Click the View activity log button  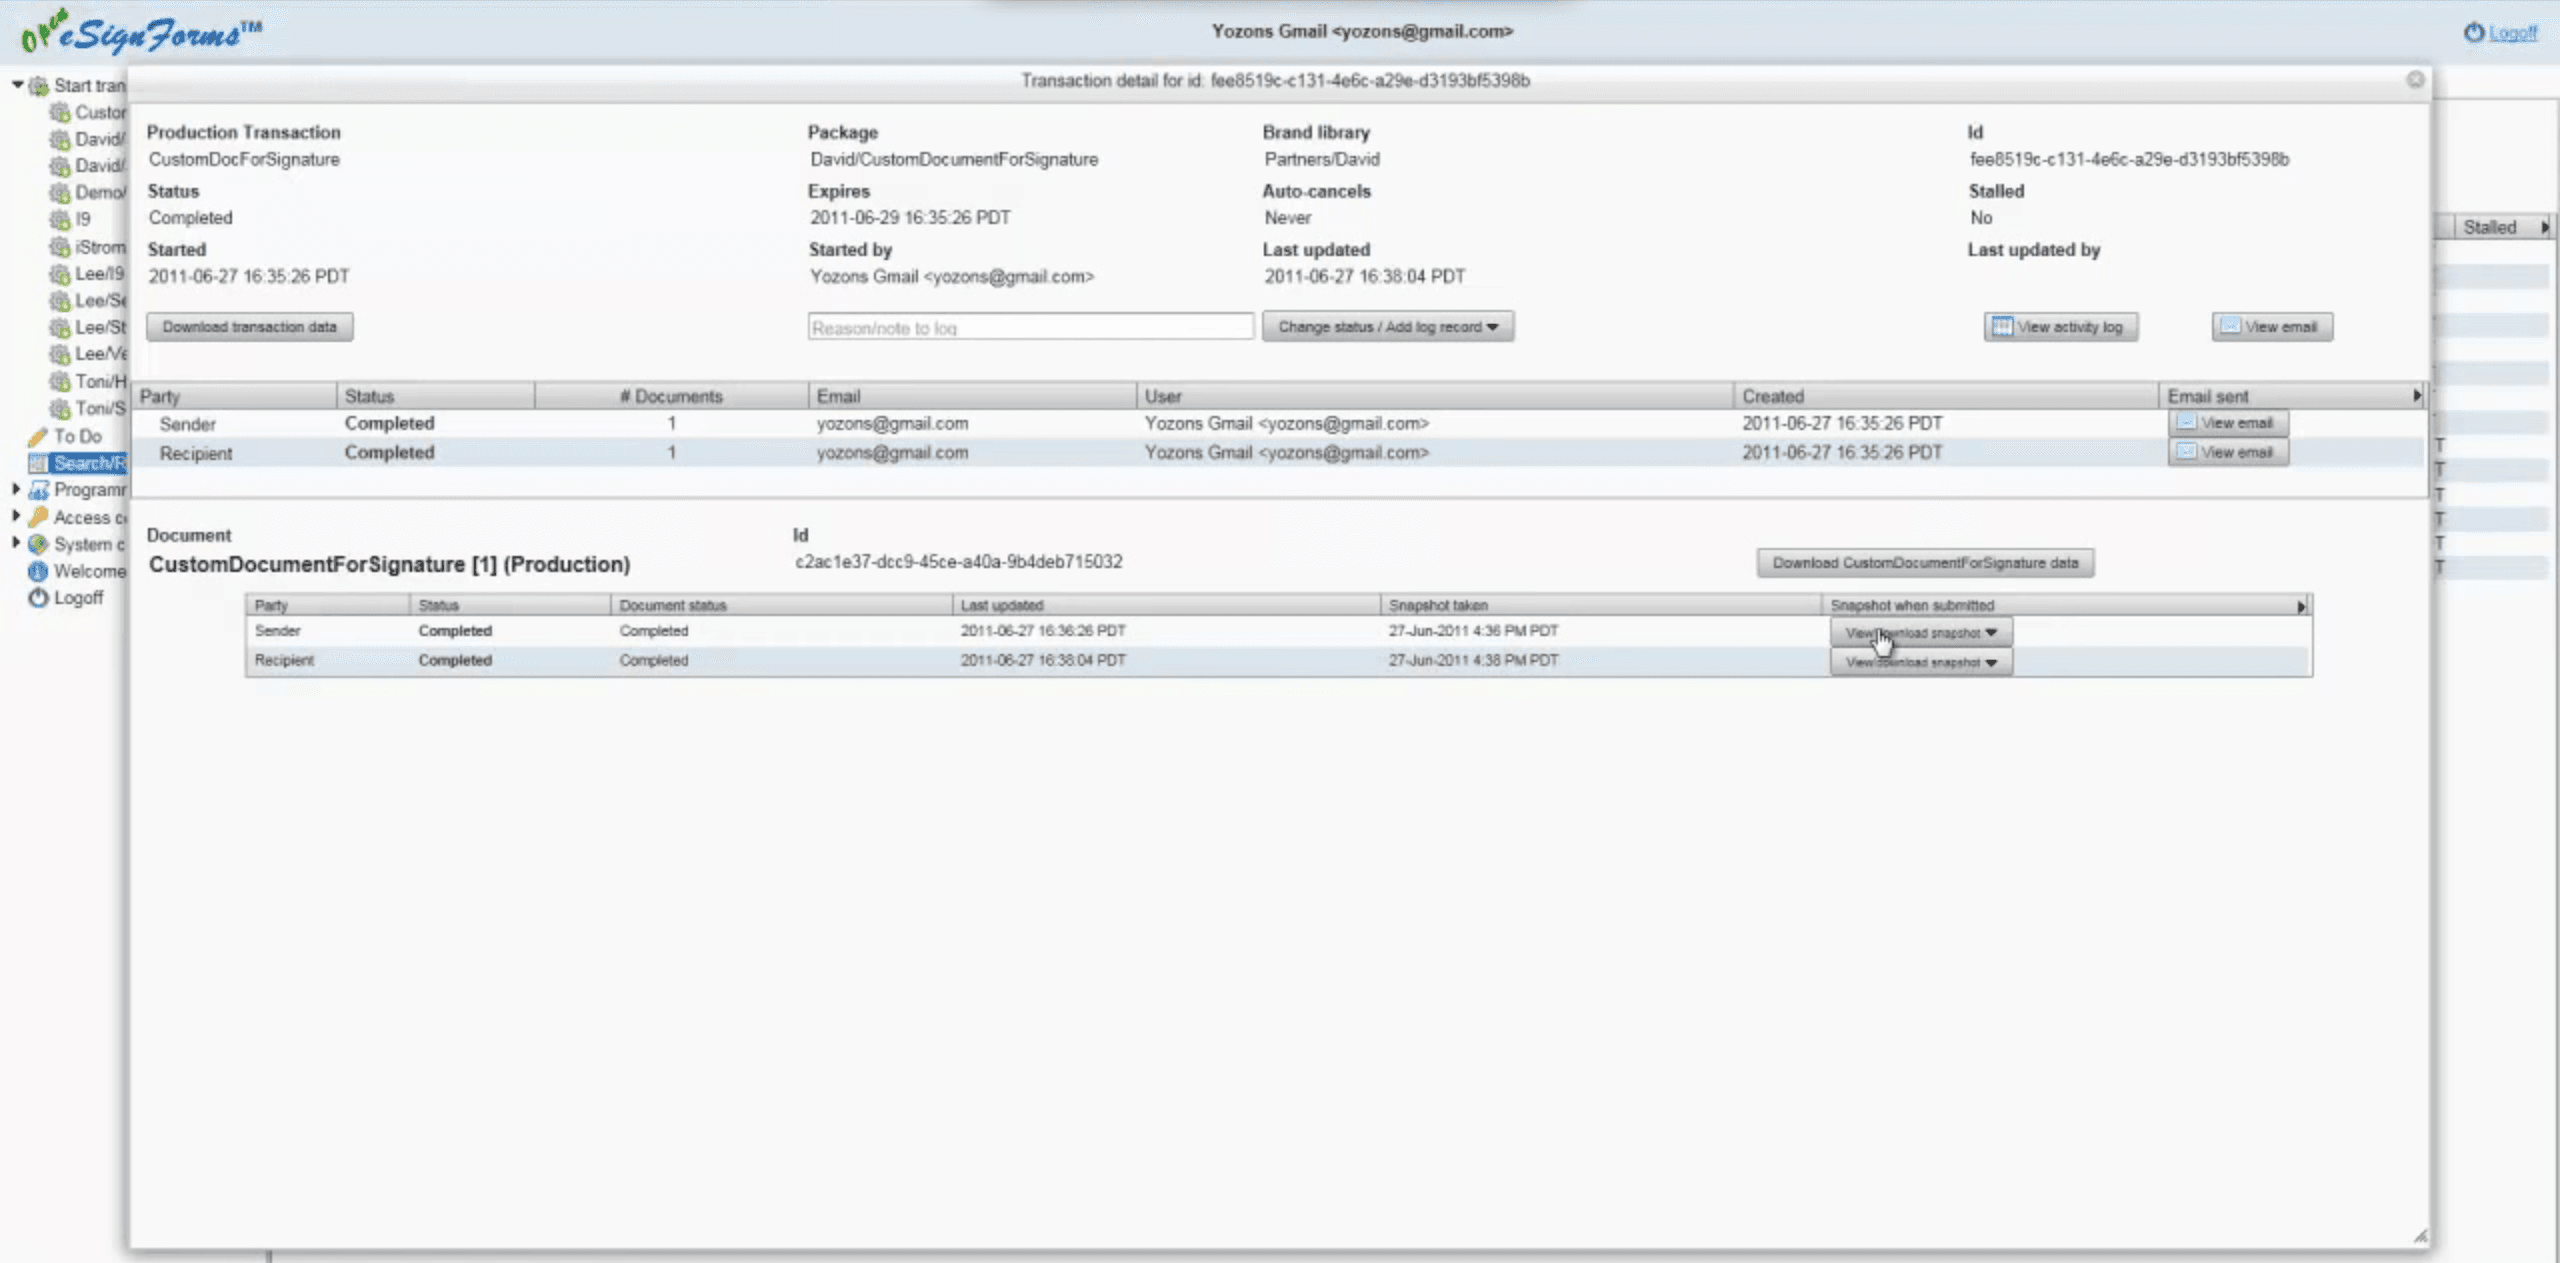(2060, 327)
